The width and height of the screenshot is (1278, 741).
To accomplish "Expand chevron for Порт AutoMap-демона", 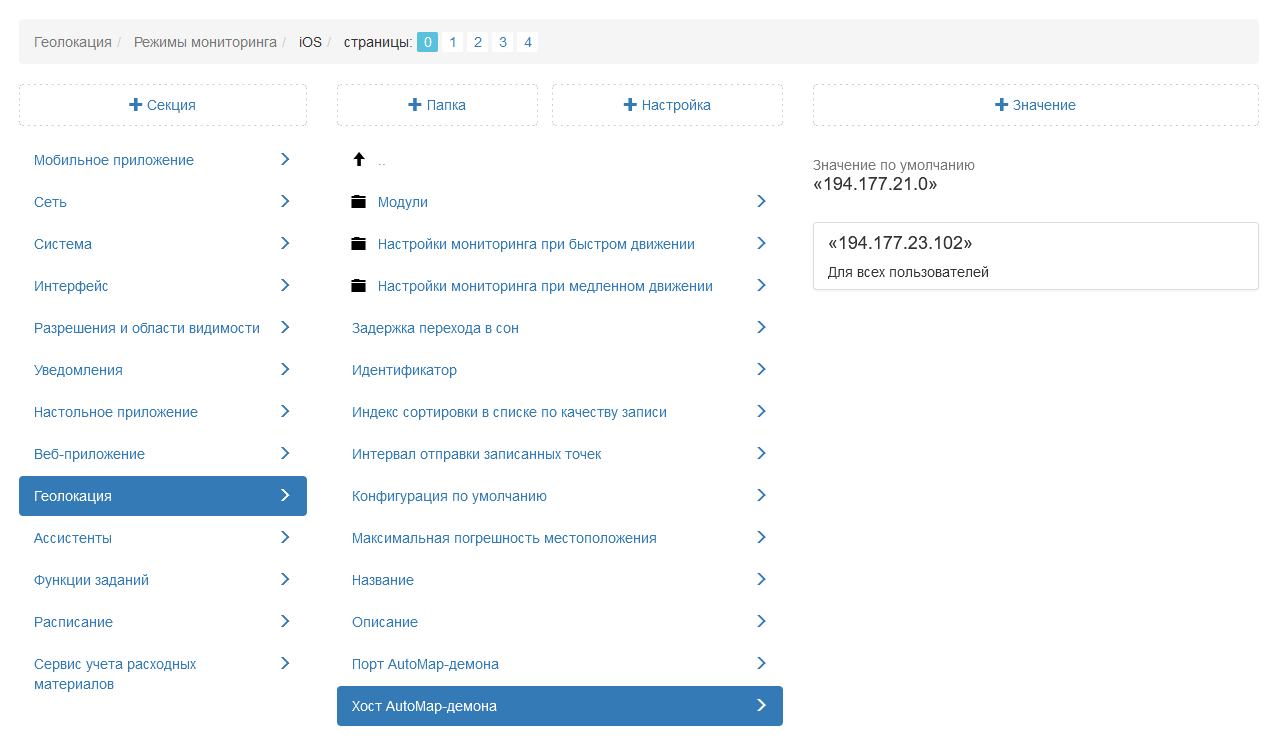I will [761, 663].
